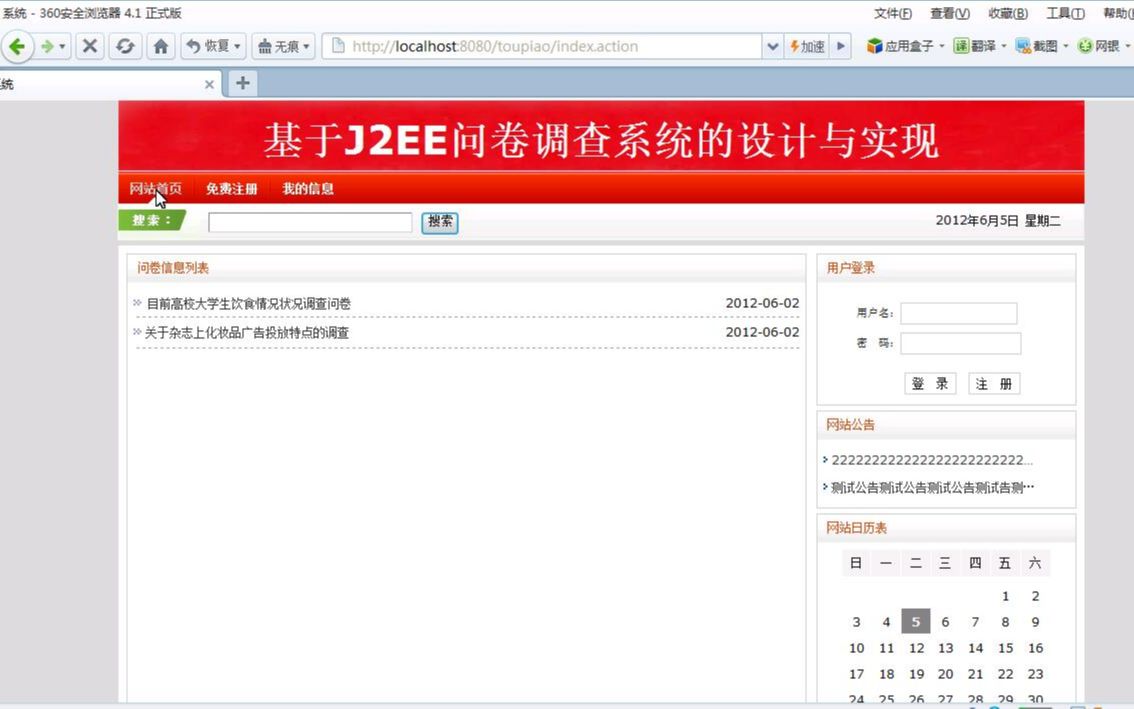Click the back navigation arrow
1134x709 pixels.
(17, 46)
